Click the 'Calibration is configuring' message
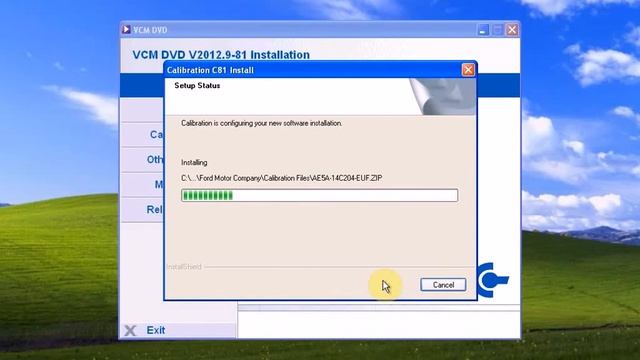Image resolution: width=640 pixels, height=360 pixels. 262,123
